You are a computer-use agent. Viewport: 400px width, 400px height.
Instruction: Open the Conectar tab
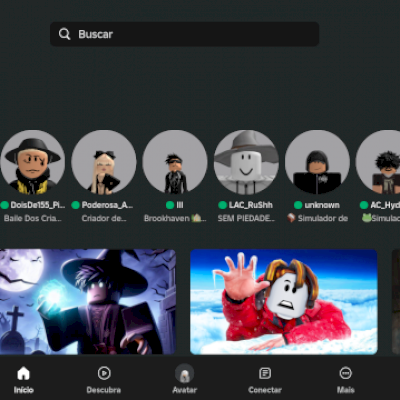click(265, 379)
